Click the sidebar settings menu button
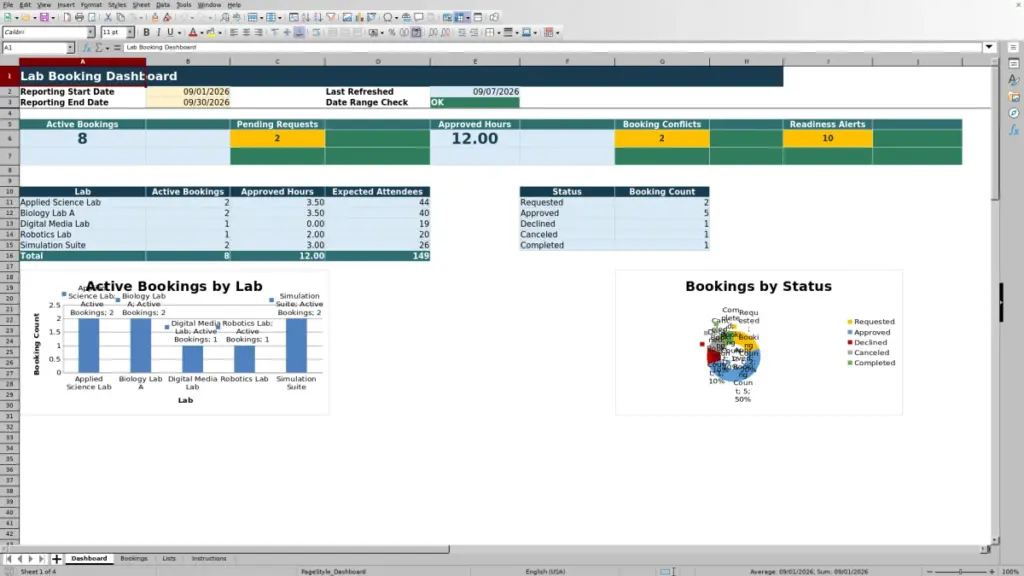Image resolution: width=1024 pixels, height=576 pixels. click(x=1014, y=48)
